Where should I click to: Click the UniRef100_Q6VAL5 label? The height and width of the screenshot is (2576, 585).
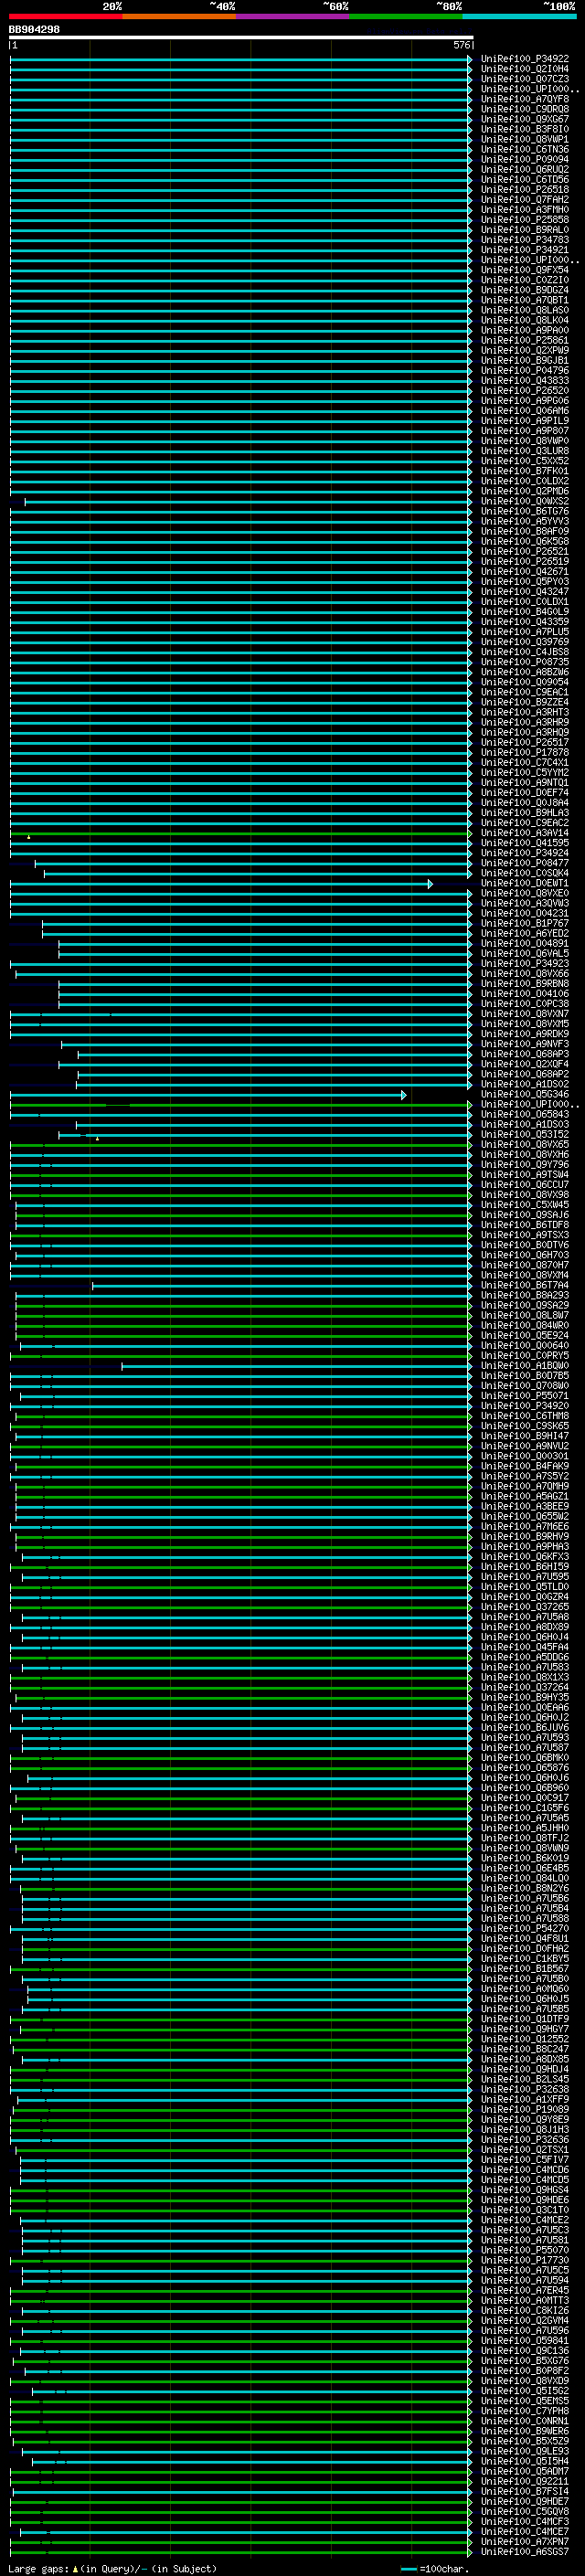click(x=524, y=953)
